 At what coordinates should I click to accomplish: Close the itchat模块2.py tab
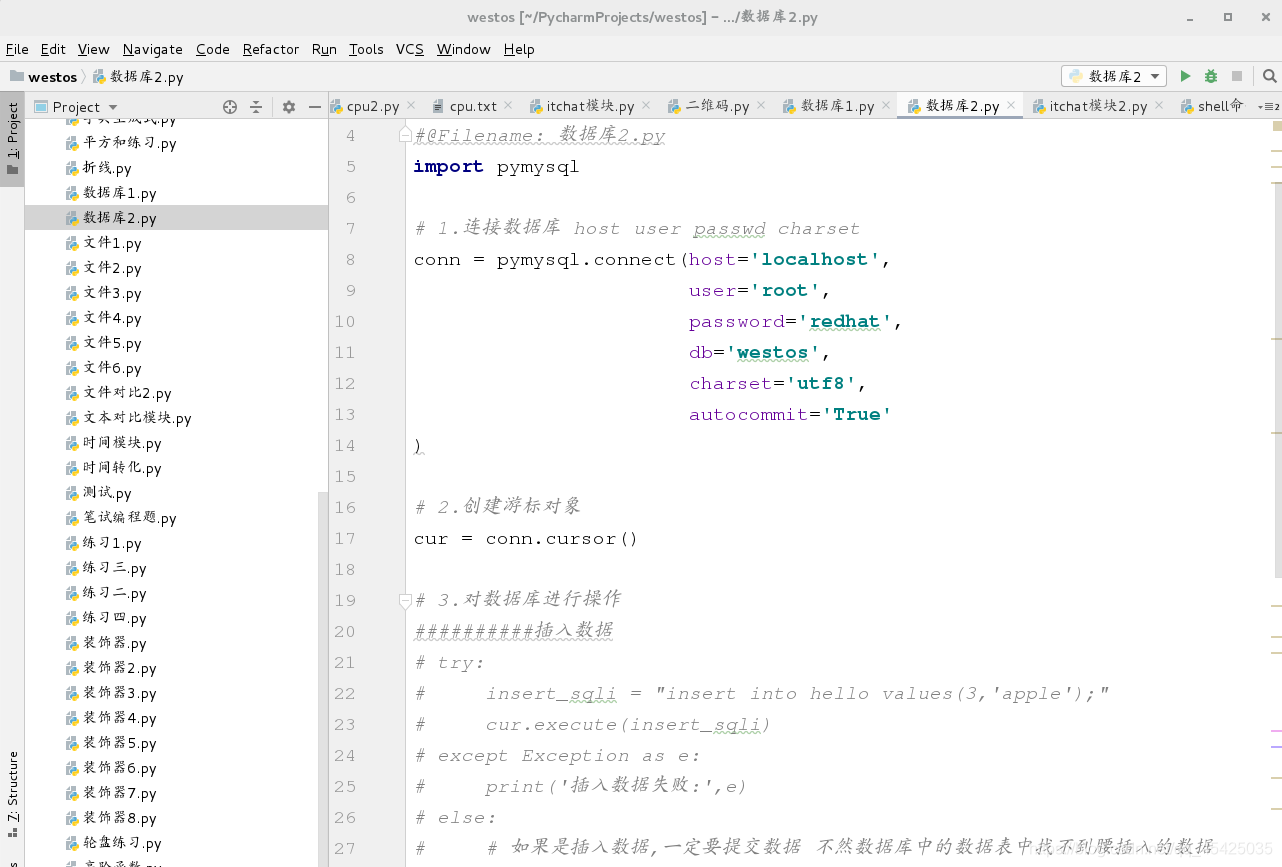tap(1159, 104)
